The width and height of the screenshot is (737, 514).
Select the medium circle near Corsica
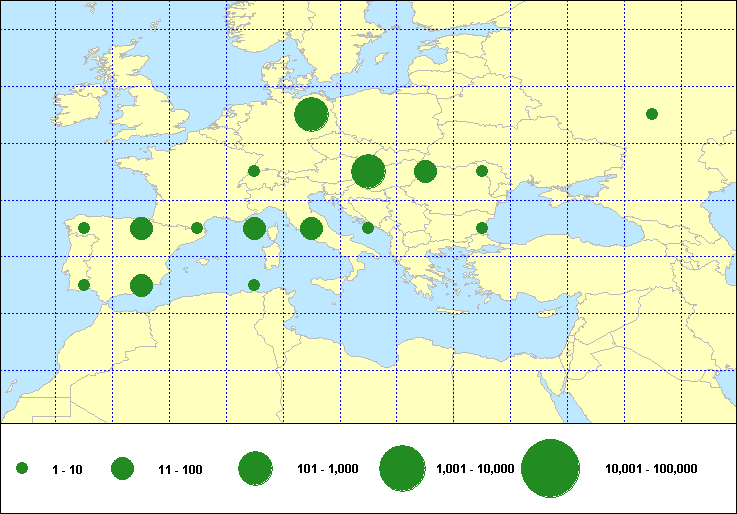tap(254, 229)
